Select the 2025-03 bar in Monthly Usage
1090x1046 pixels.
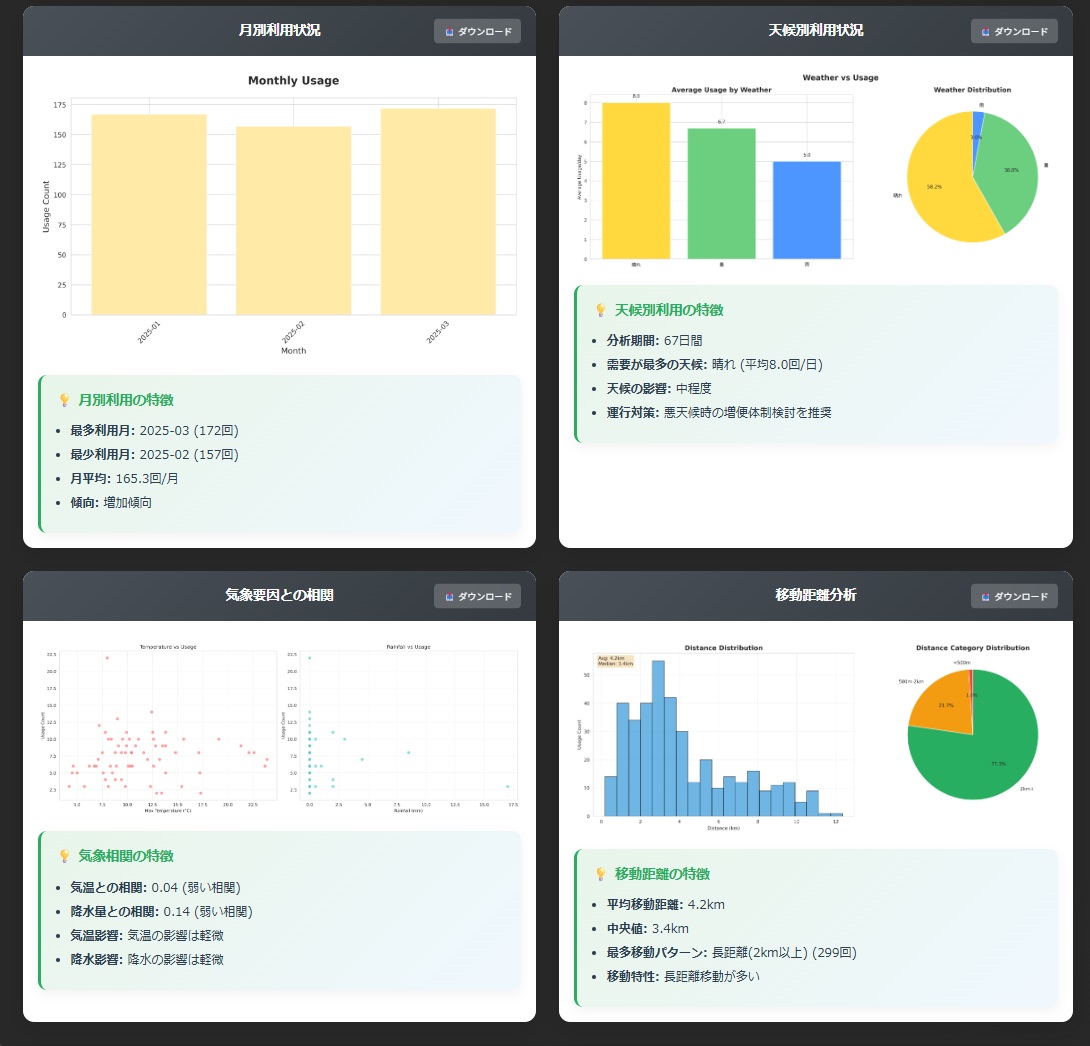(438, 212)
